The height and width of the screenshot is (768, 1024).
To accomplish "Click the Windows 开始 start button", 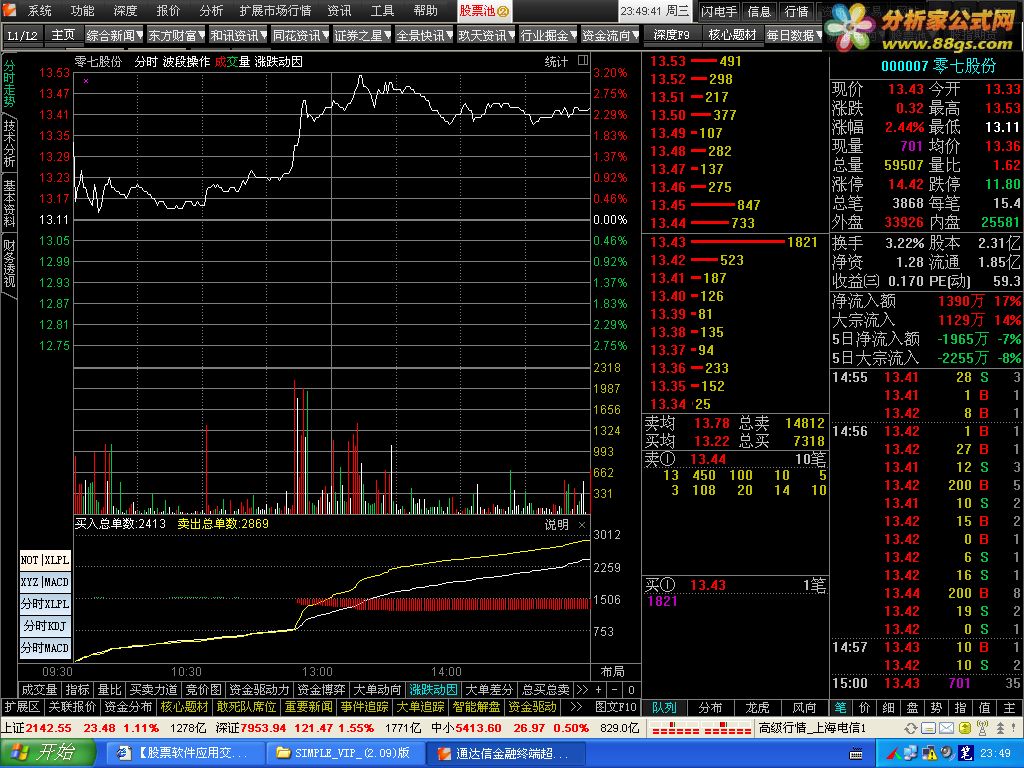I will [47, 753].
